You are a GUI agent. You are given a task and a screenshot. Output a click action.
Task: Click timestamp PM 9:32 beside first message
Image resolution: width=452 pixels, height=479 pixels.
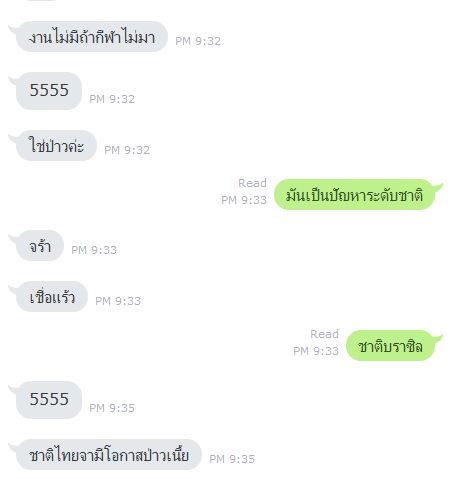[198, 41]
